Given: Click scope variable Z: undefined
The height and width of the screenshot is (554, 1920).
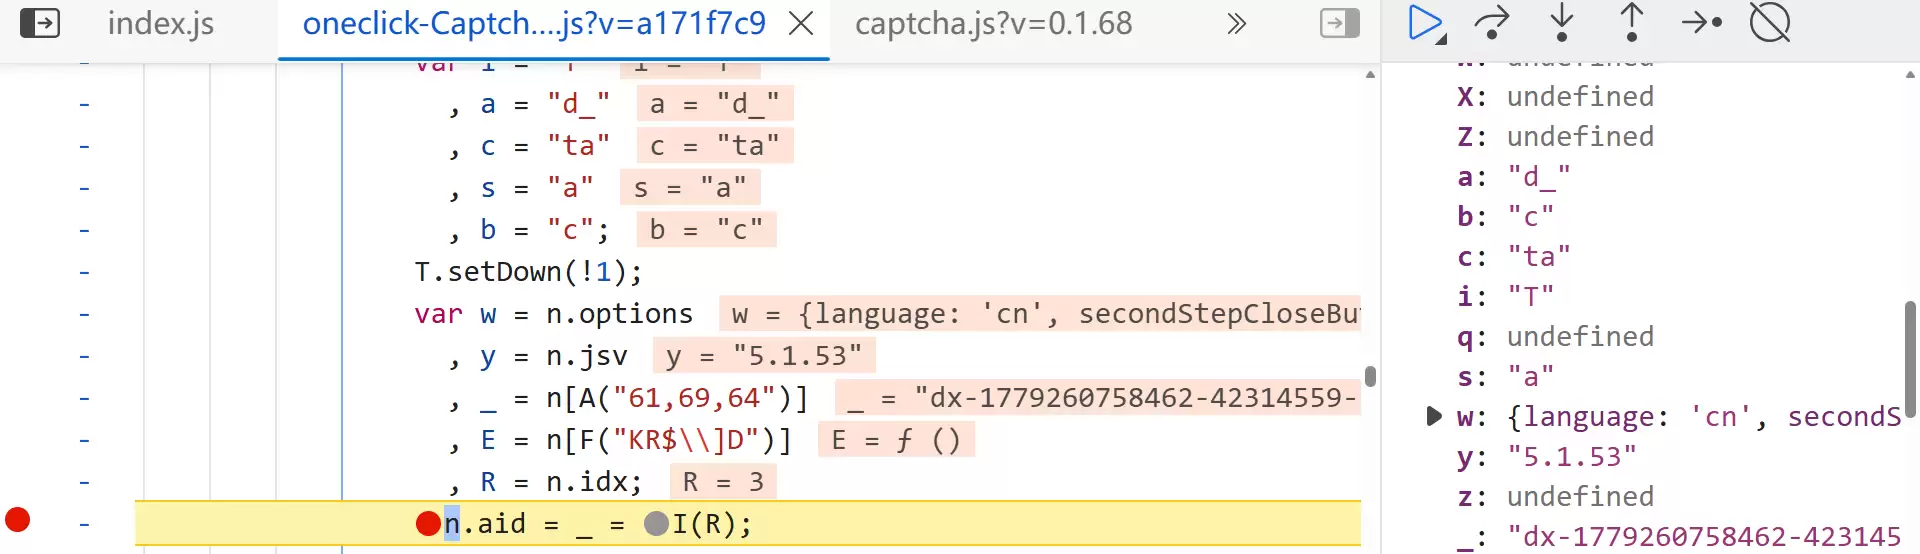Looking at the screenshot, I should coord(1555,137).
